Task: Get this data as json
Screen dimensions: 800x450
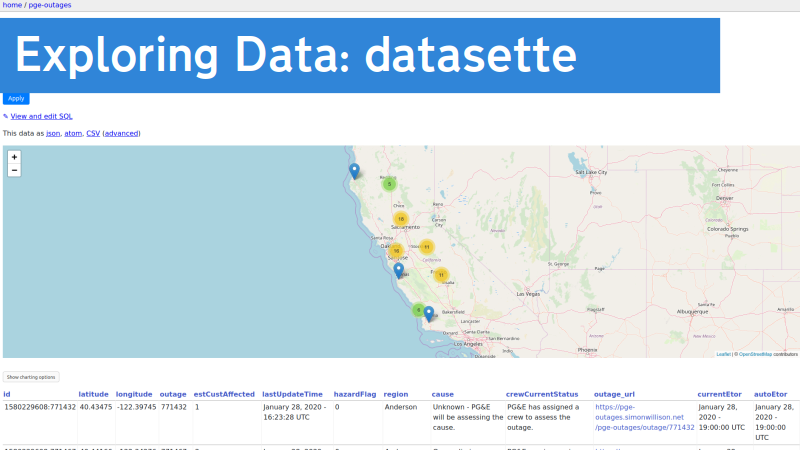Action: coord(53,133)
